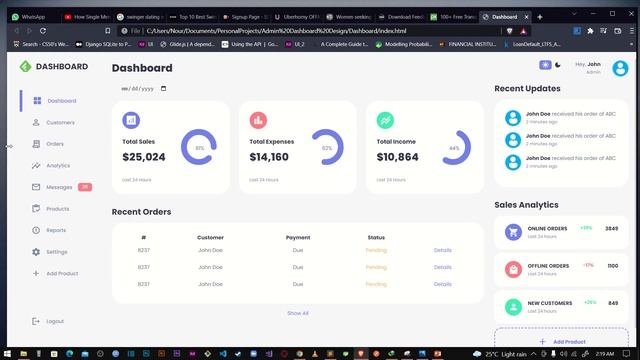The height and width of the screenshot is (360, 640).
Task: Click the Total Expenses 62% progress ring
Action: pos(327,147)
